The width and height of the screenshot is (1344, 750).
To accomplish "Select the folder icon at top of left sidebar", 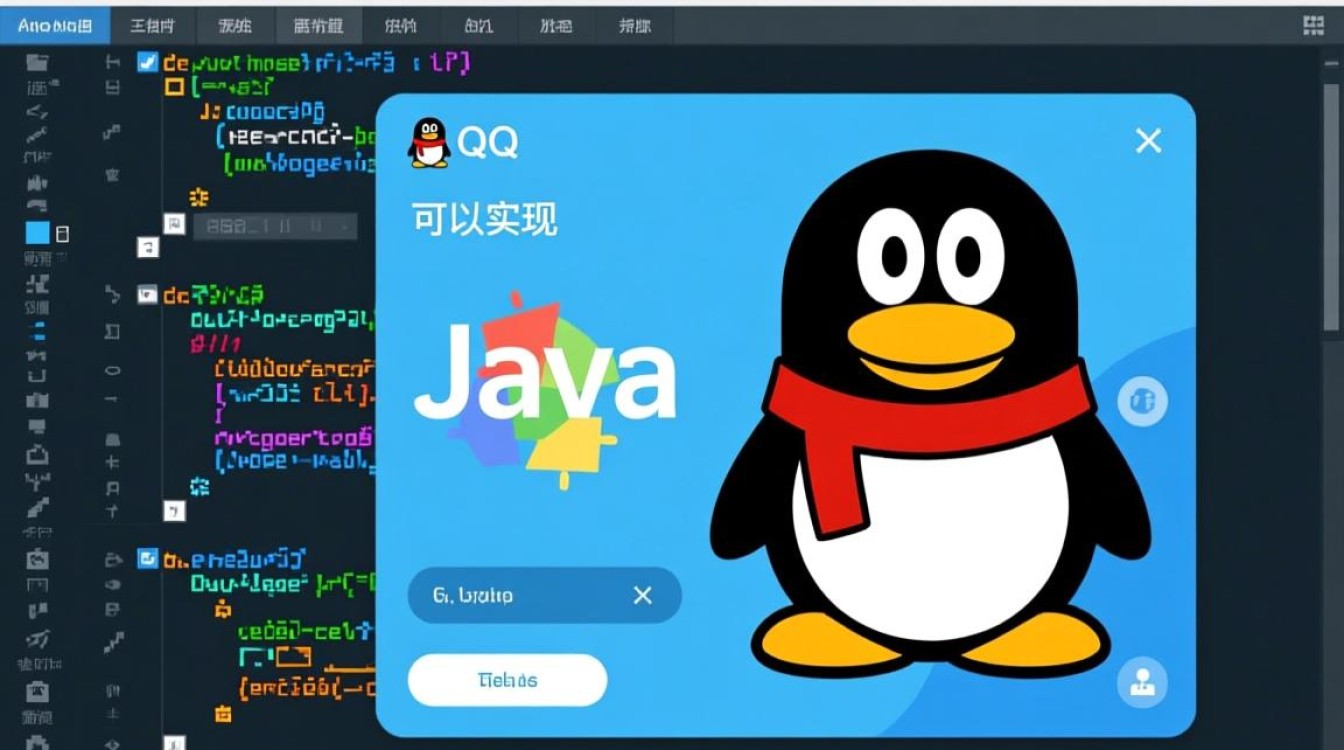I will tap(37, 62).
